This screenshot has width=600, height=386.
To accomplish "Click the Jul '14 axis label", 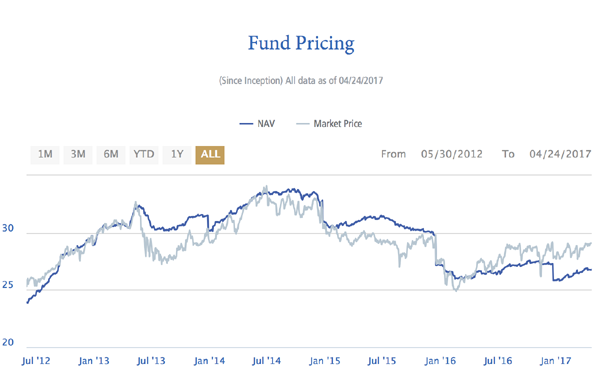I will coord(266,361).
